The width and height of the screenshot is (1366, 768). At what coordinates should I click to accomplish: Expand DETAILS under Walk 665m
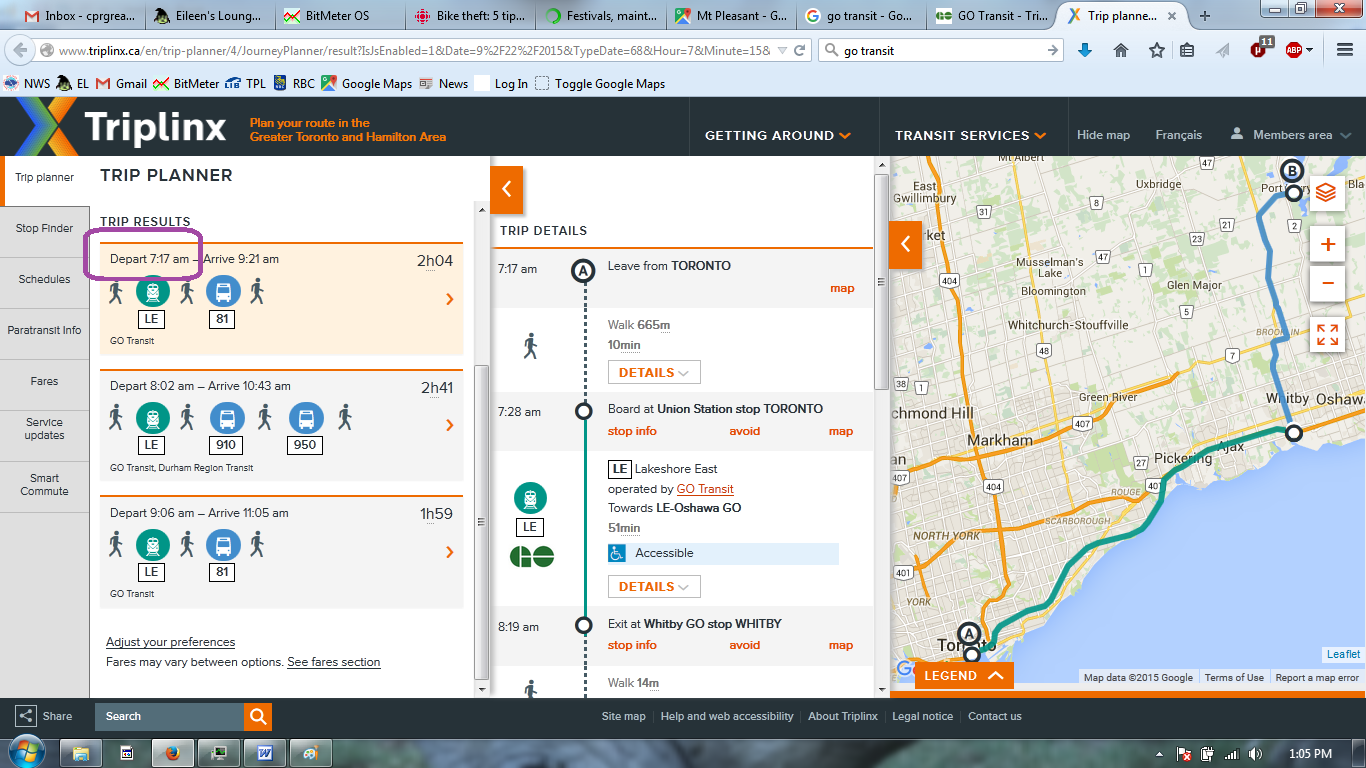point(654,372)
